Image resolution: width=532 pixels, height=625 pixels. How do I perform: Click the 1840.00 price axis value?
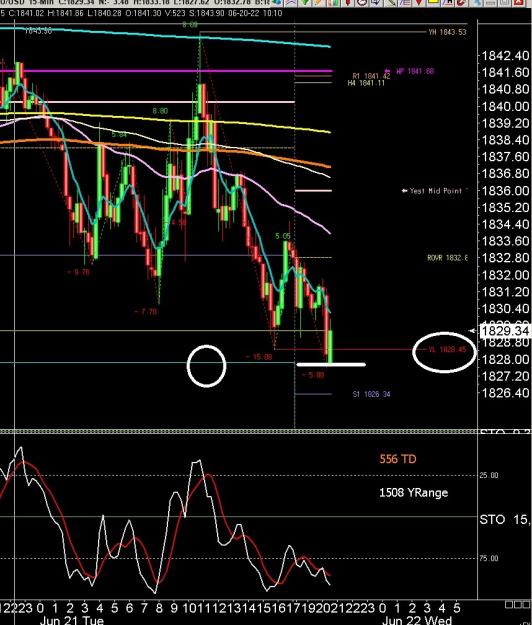click(x=505, y=106)
